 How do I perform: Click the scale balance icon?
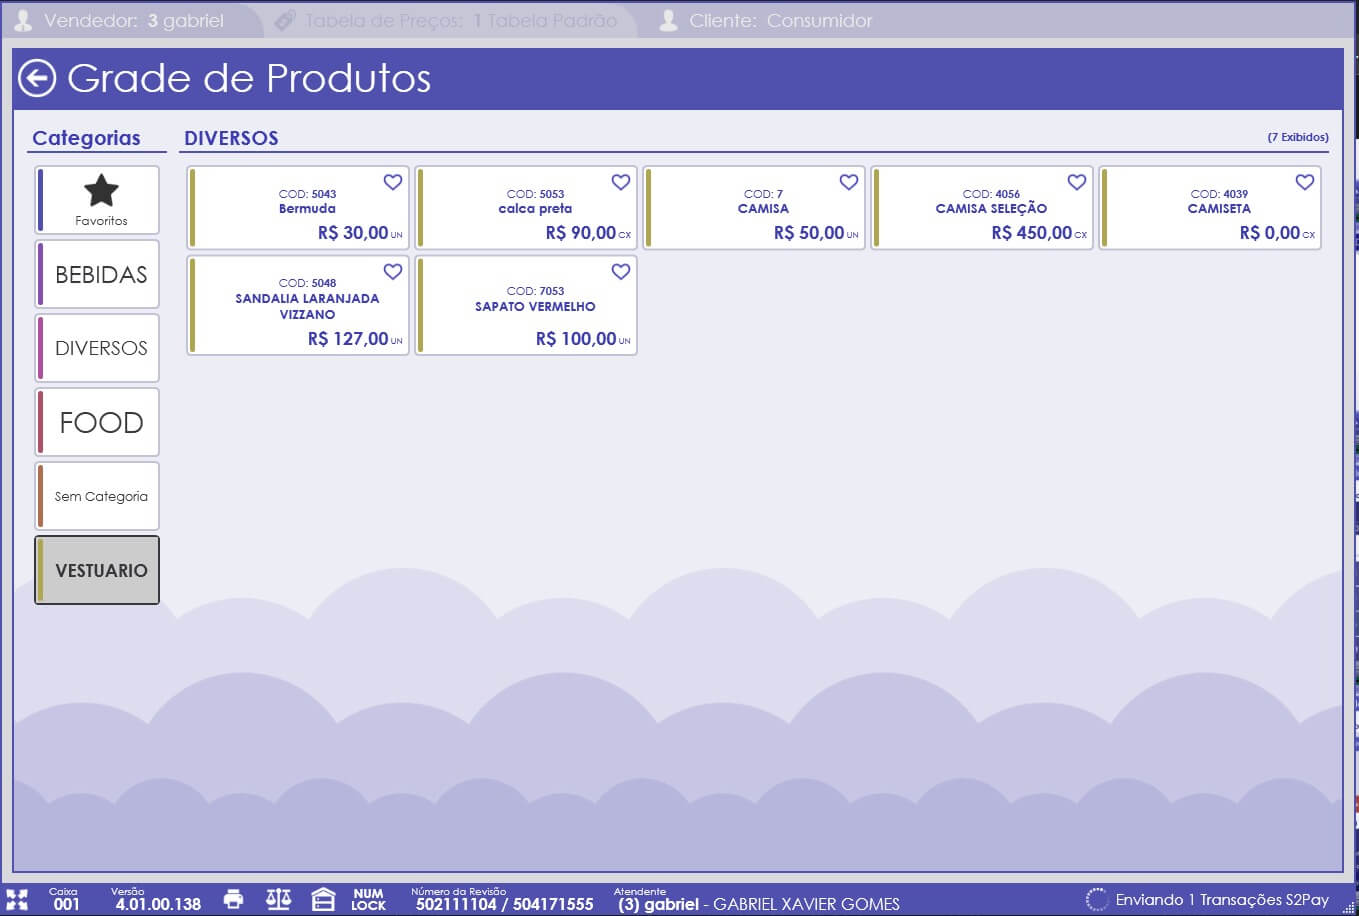[x=278, y=899]
